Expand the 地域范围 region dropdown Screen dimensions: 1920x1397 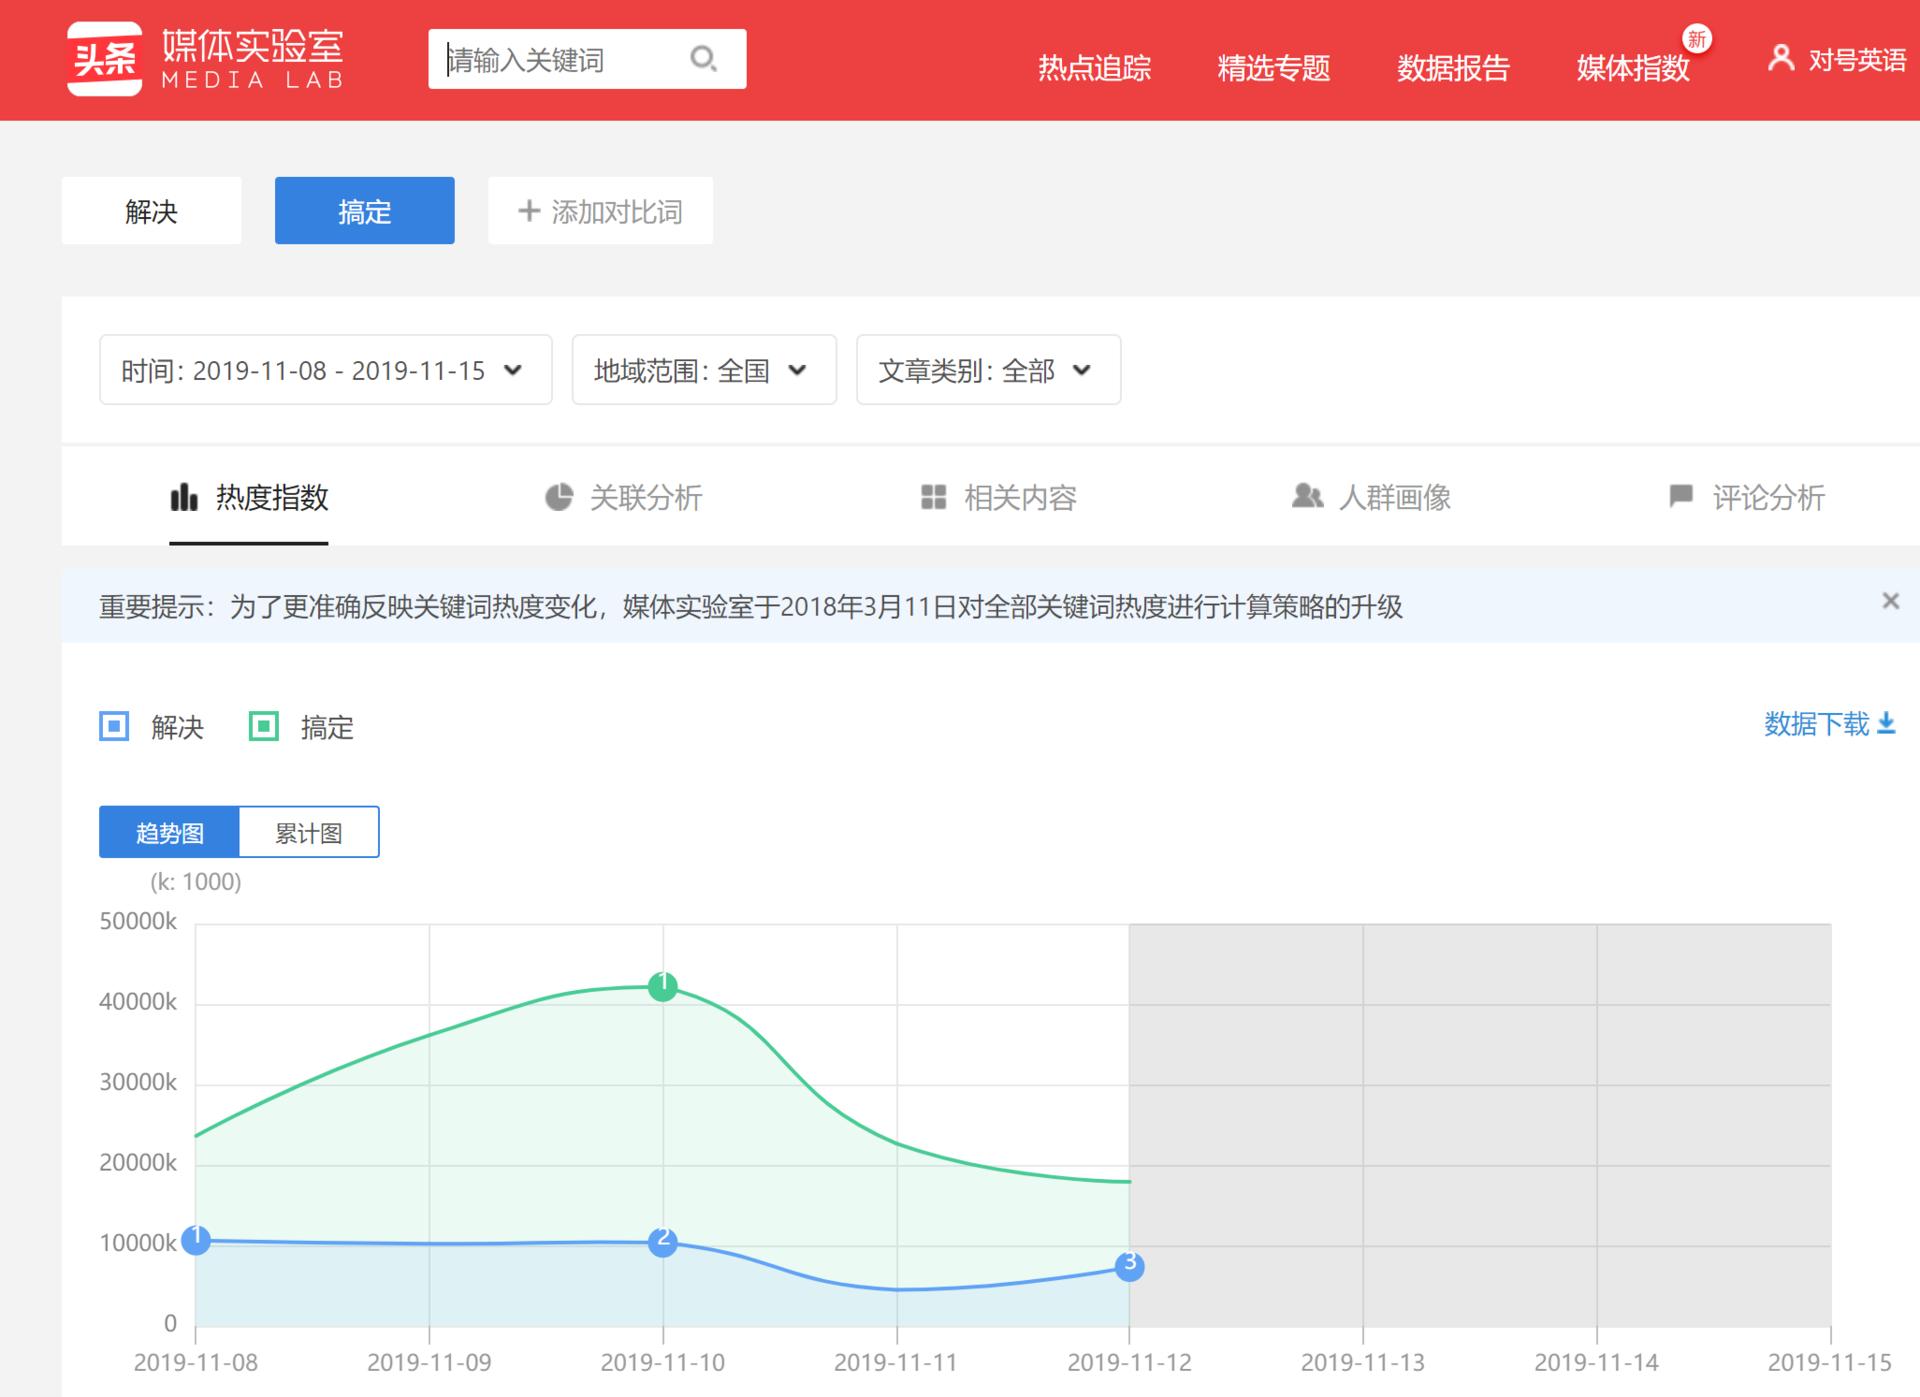coord(703,370)
